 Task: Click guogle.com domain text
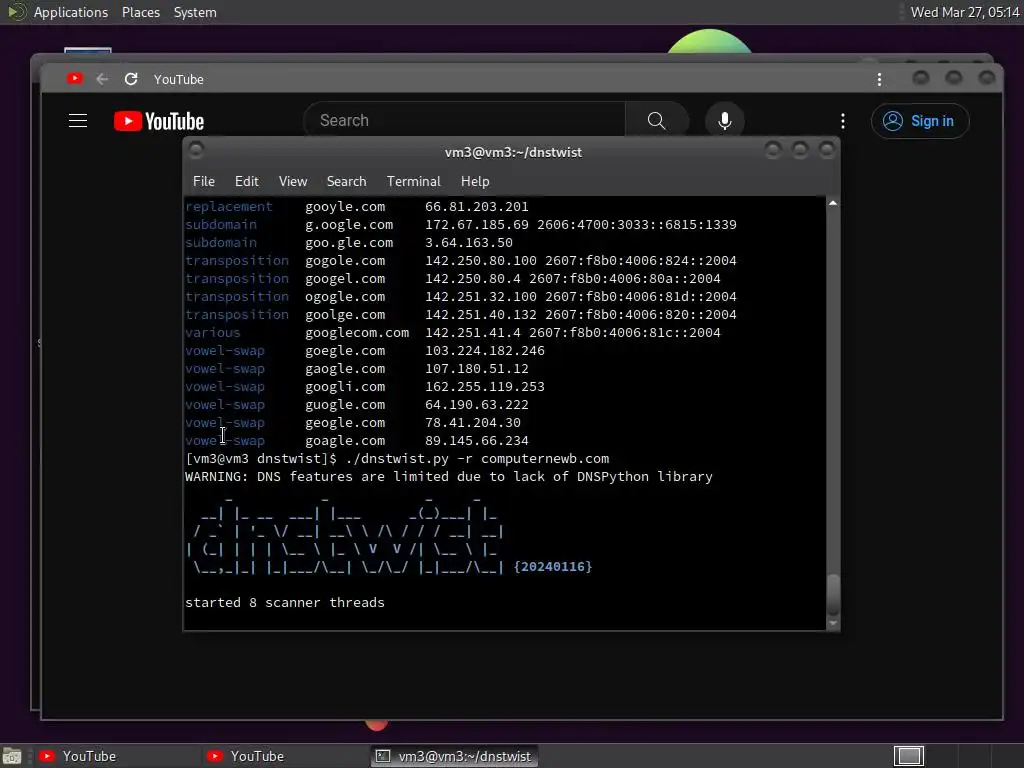click(345, 405)
